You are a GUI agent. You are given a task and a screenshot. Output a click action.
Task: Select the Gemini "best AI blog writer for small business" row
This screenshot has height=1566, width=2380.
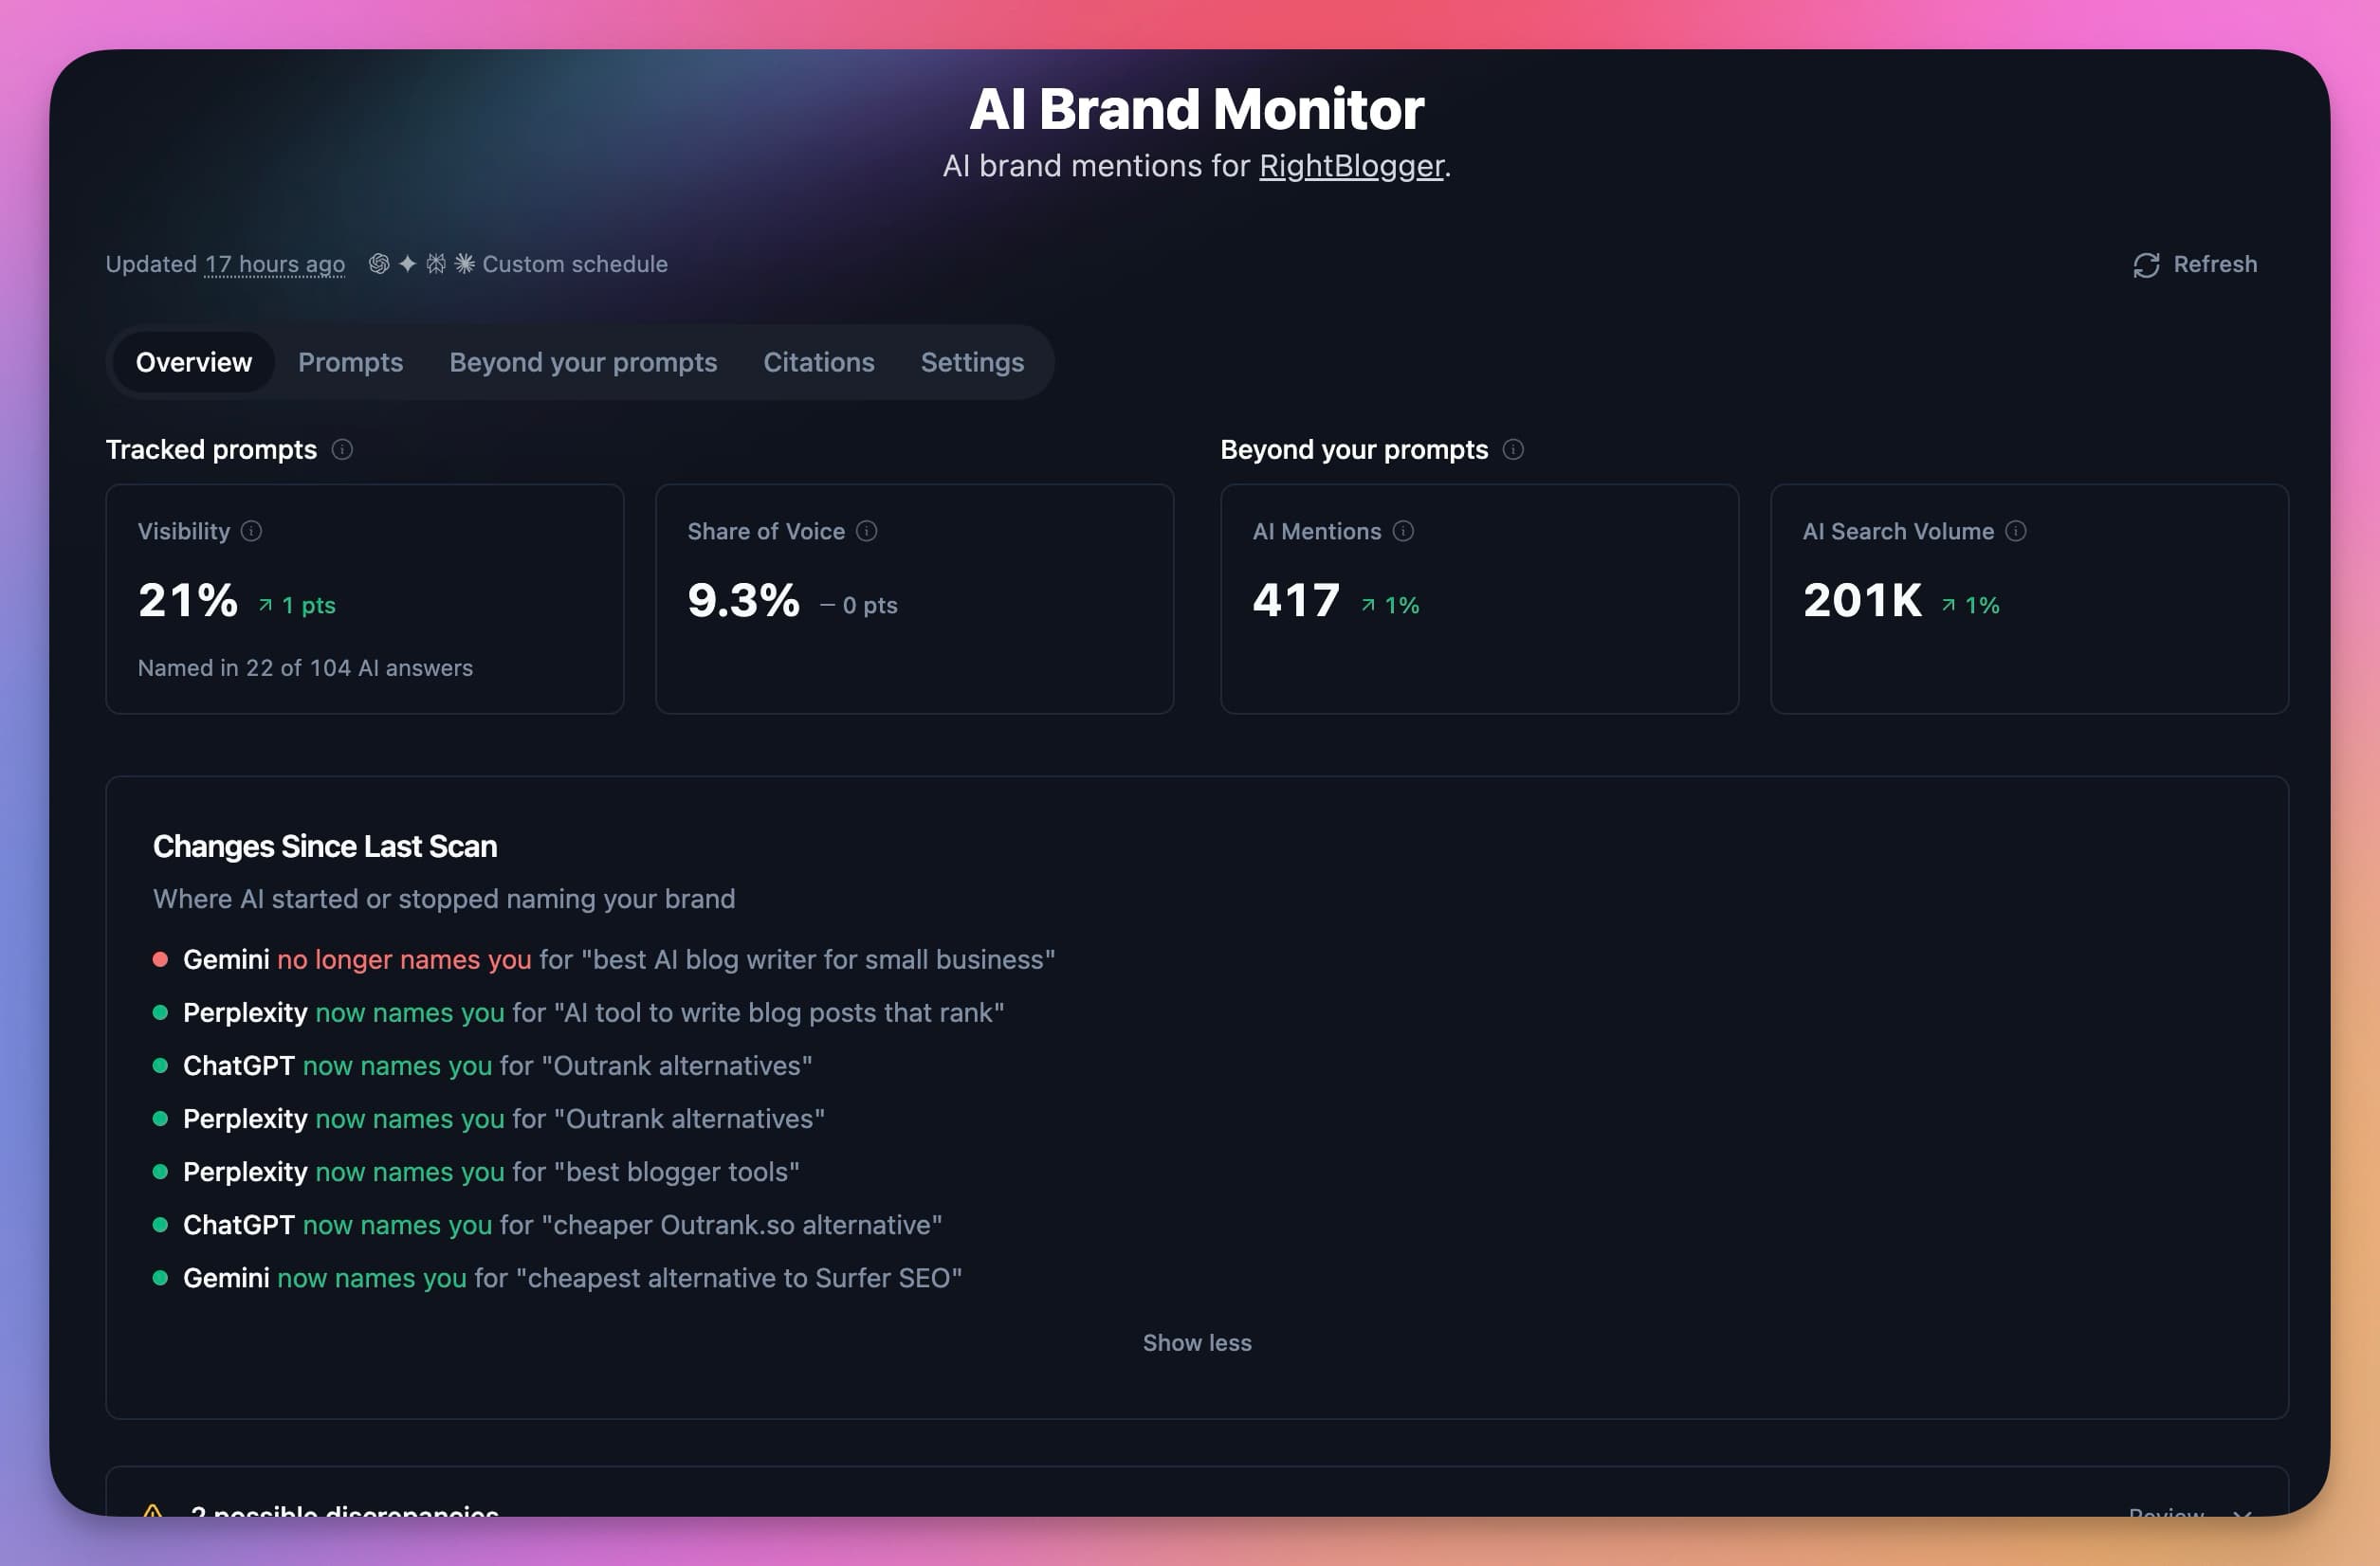point(604,960)
